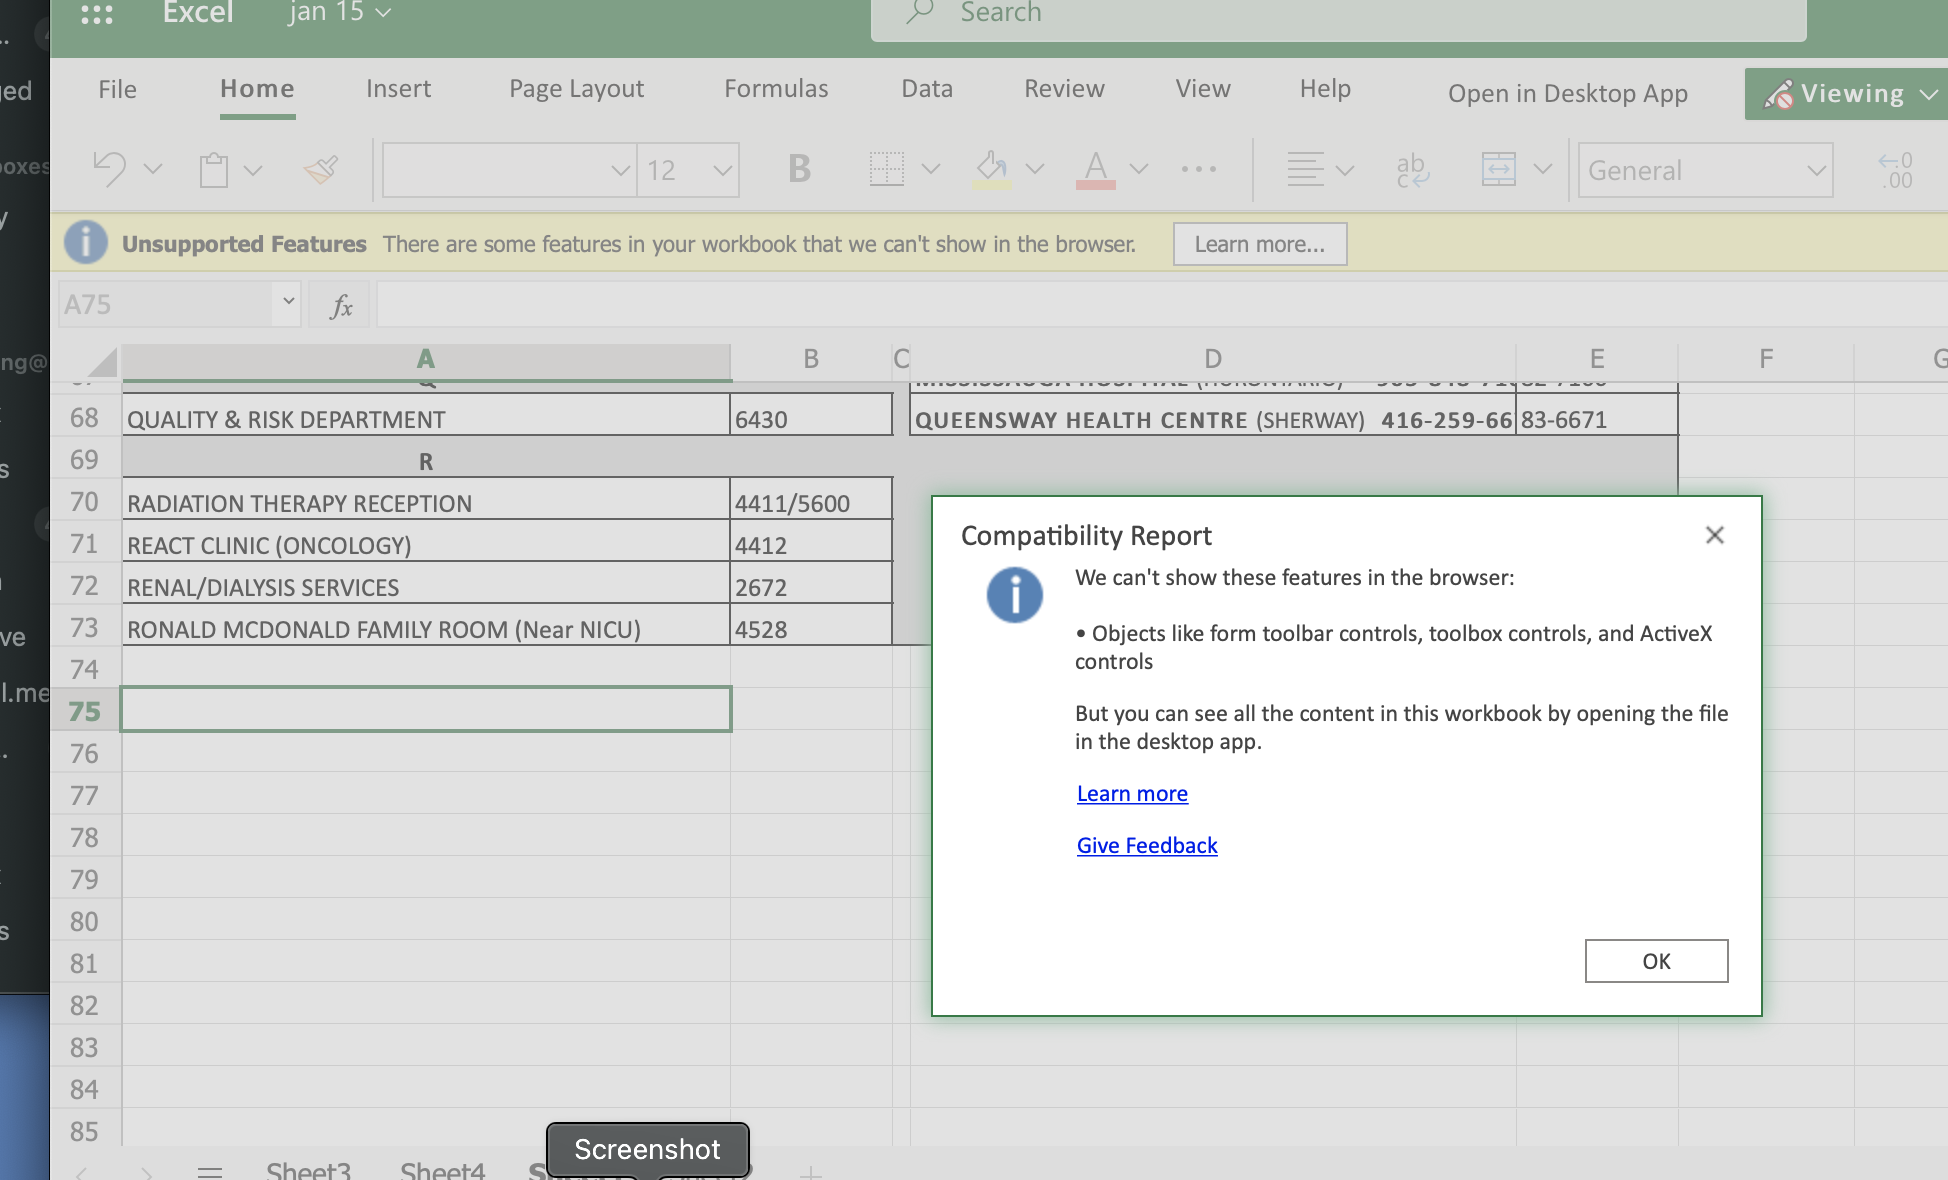
Task: Close the Compatibility Report dialog with X
Action: pyautogui.click(x=1715, y=535)
